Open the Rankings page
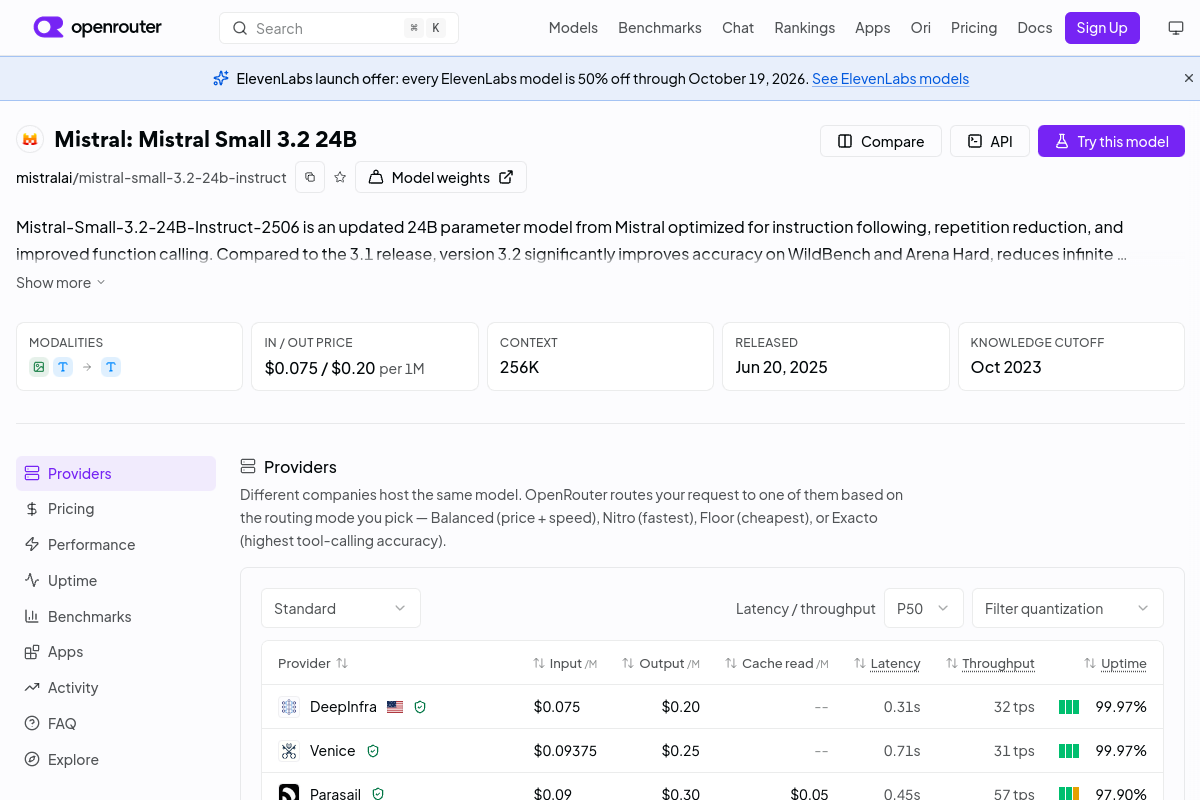 tap(804, 28)
